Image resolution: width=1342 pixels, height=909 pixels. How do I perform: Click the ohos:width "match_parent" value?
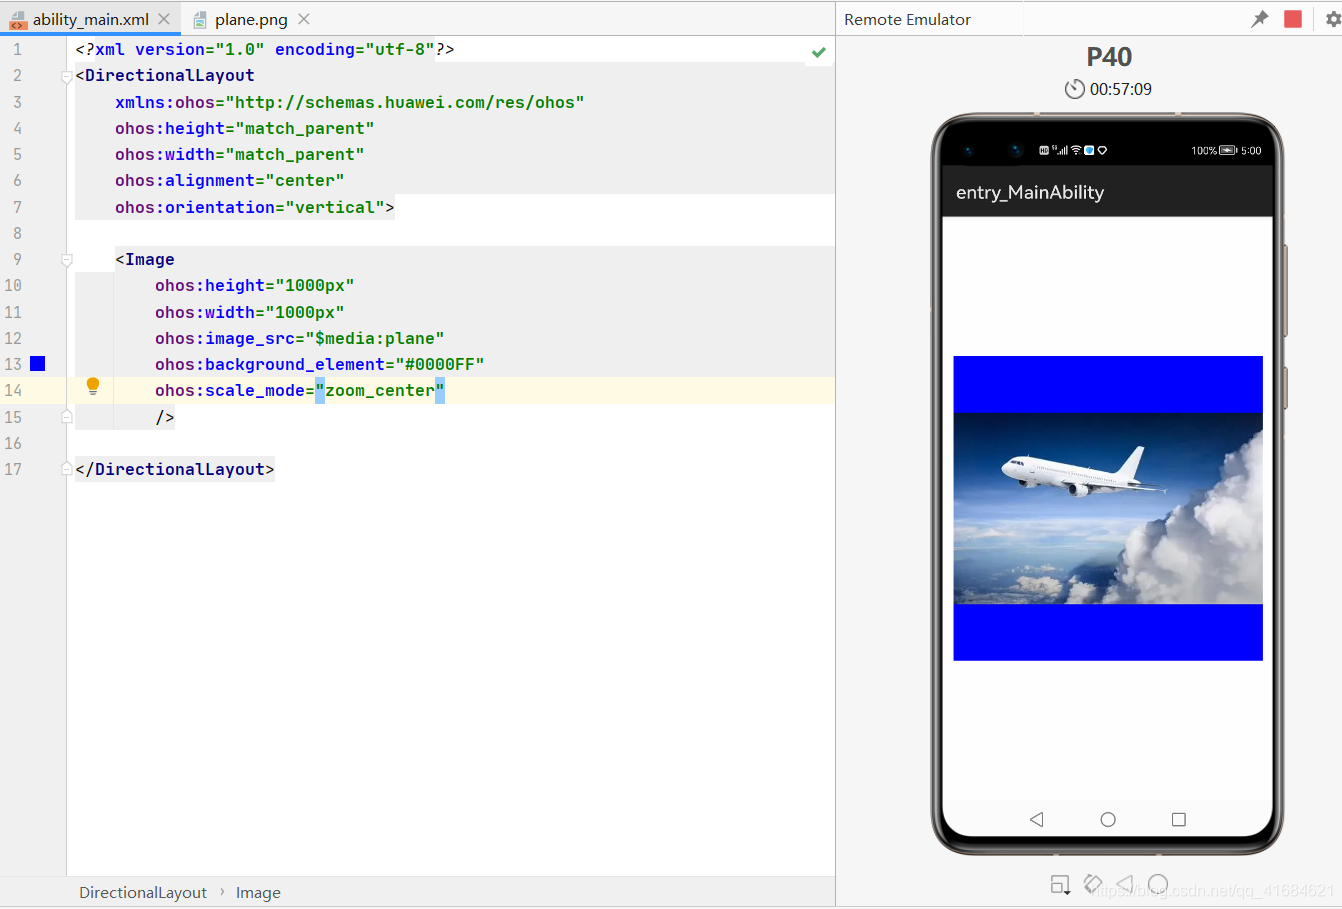click(295, 155)
